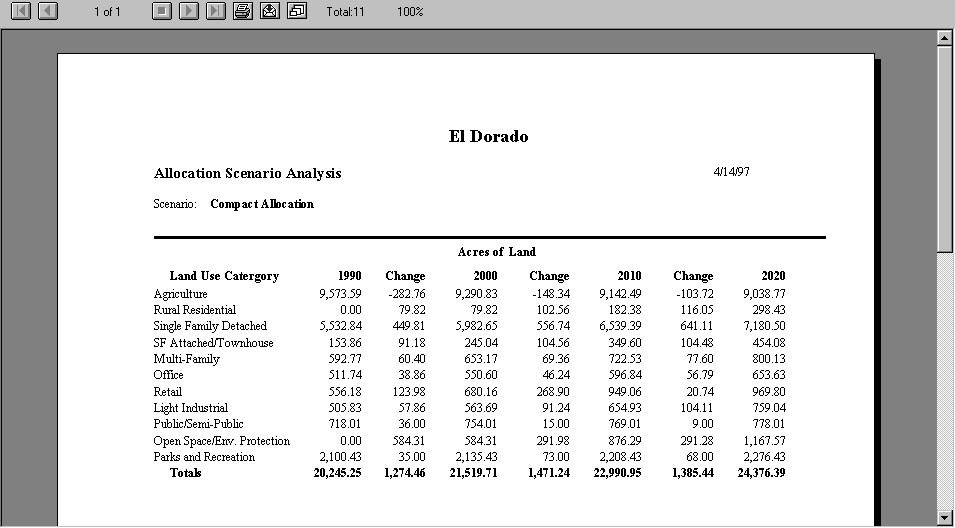This screenshot has height=528, width=955.
Task: Click the scrollbar up arrow
Action: click(x=945, y=38)
